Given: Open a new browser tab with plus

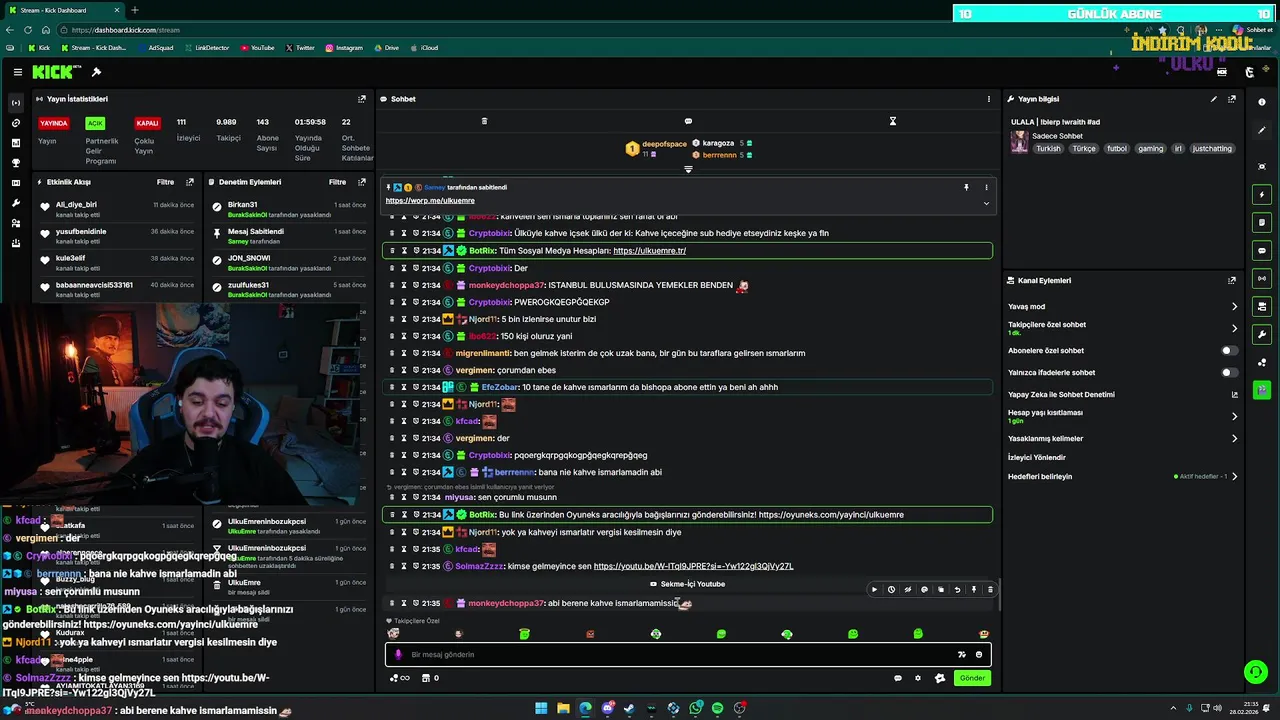Looking at the screenshot, I should [x=135, y=10].
